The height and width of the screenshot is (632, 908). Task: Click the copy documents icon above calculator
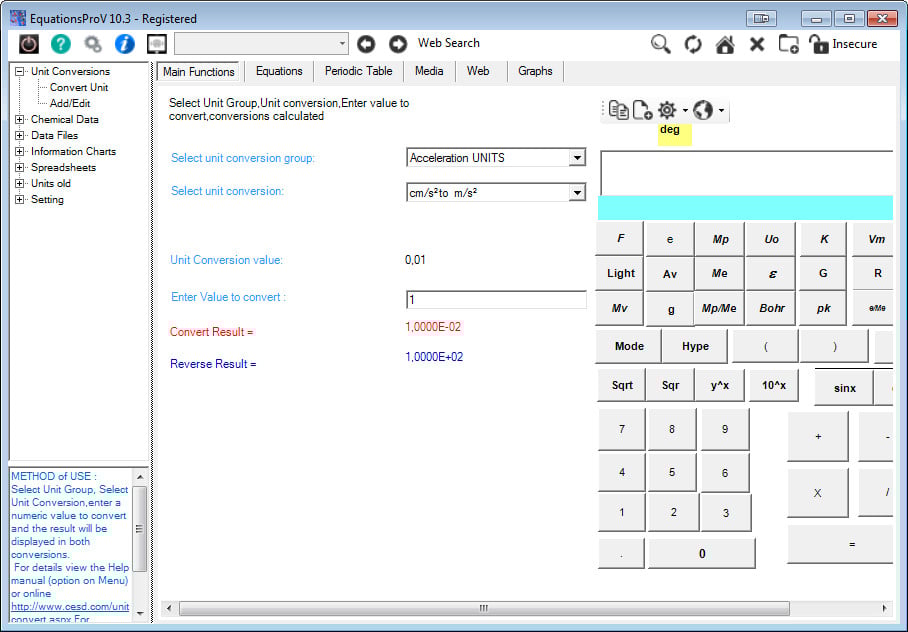coord(618,110)
